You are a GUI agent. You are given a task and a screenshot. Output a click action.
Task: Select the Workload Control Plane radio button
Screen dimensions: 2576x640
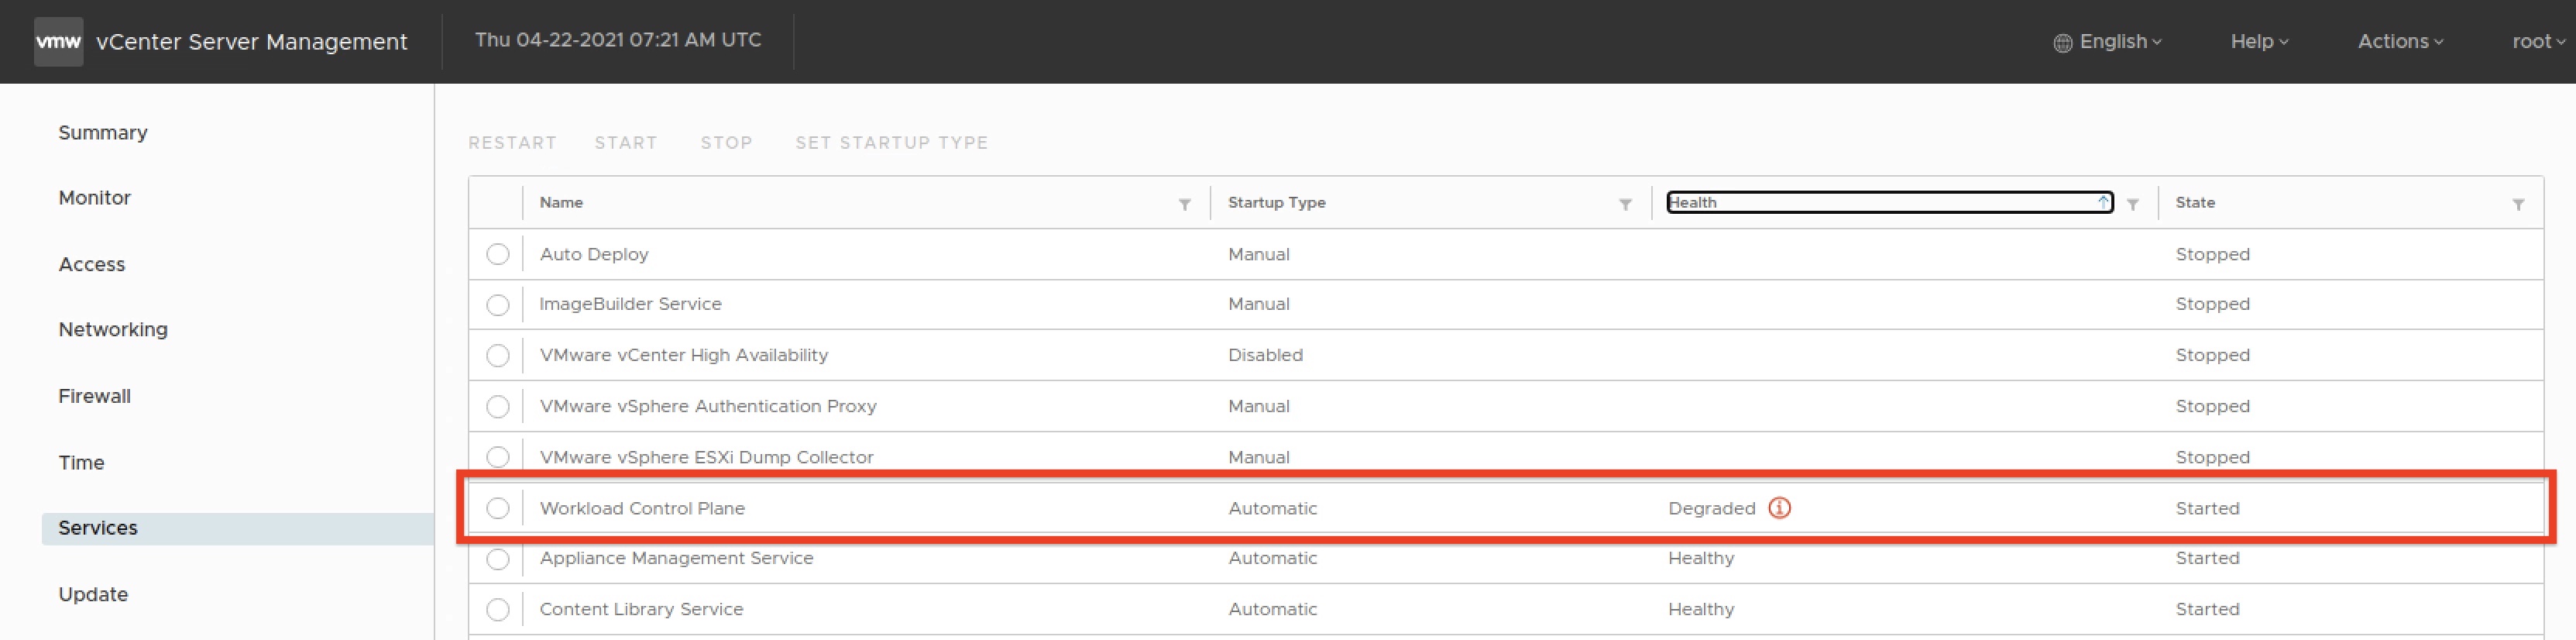(x=498, y=508)
